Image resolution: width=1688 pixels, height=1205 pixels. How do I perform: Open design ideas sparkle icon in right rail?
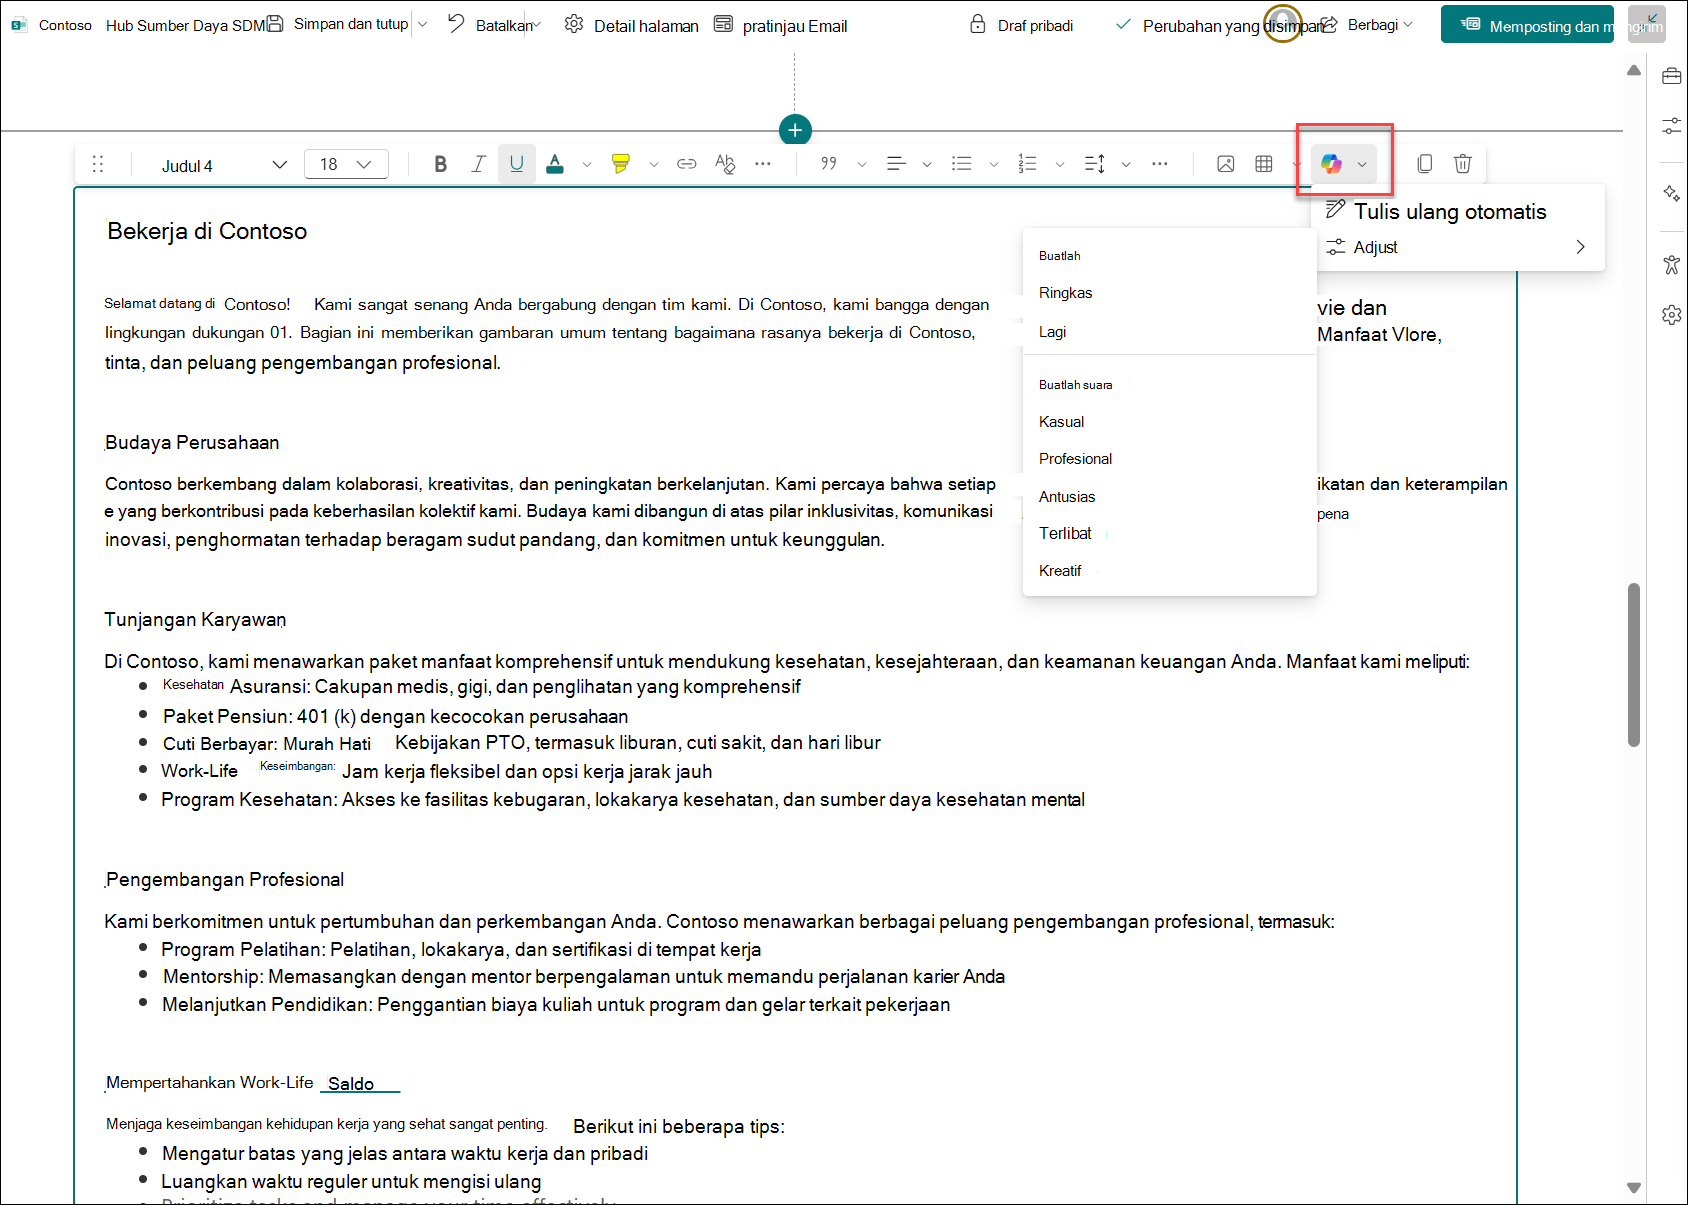click(x=1672, y=193)
